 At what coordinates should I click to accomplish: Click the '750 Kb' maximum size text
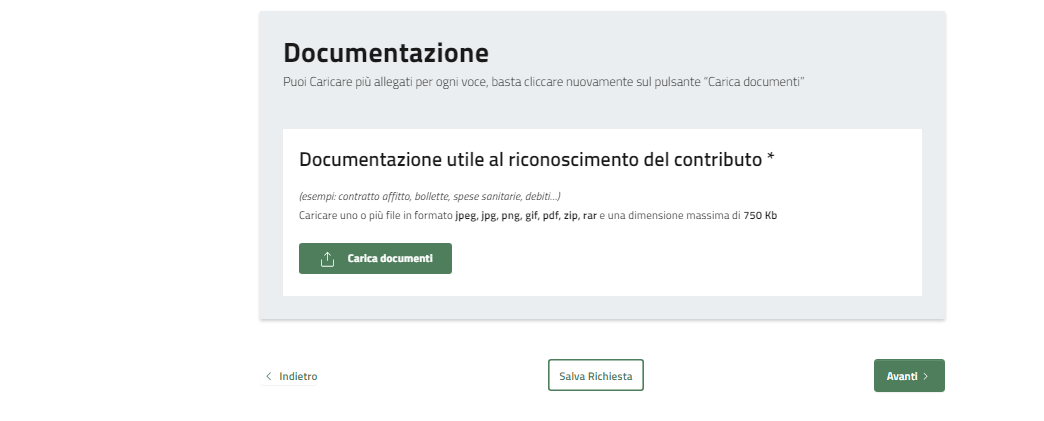pyautogui.click(x=760, y=215)
